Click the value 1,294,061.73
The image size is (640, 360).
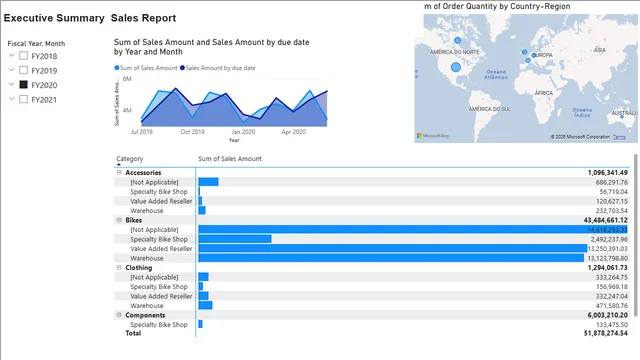(x=608, y=268)
